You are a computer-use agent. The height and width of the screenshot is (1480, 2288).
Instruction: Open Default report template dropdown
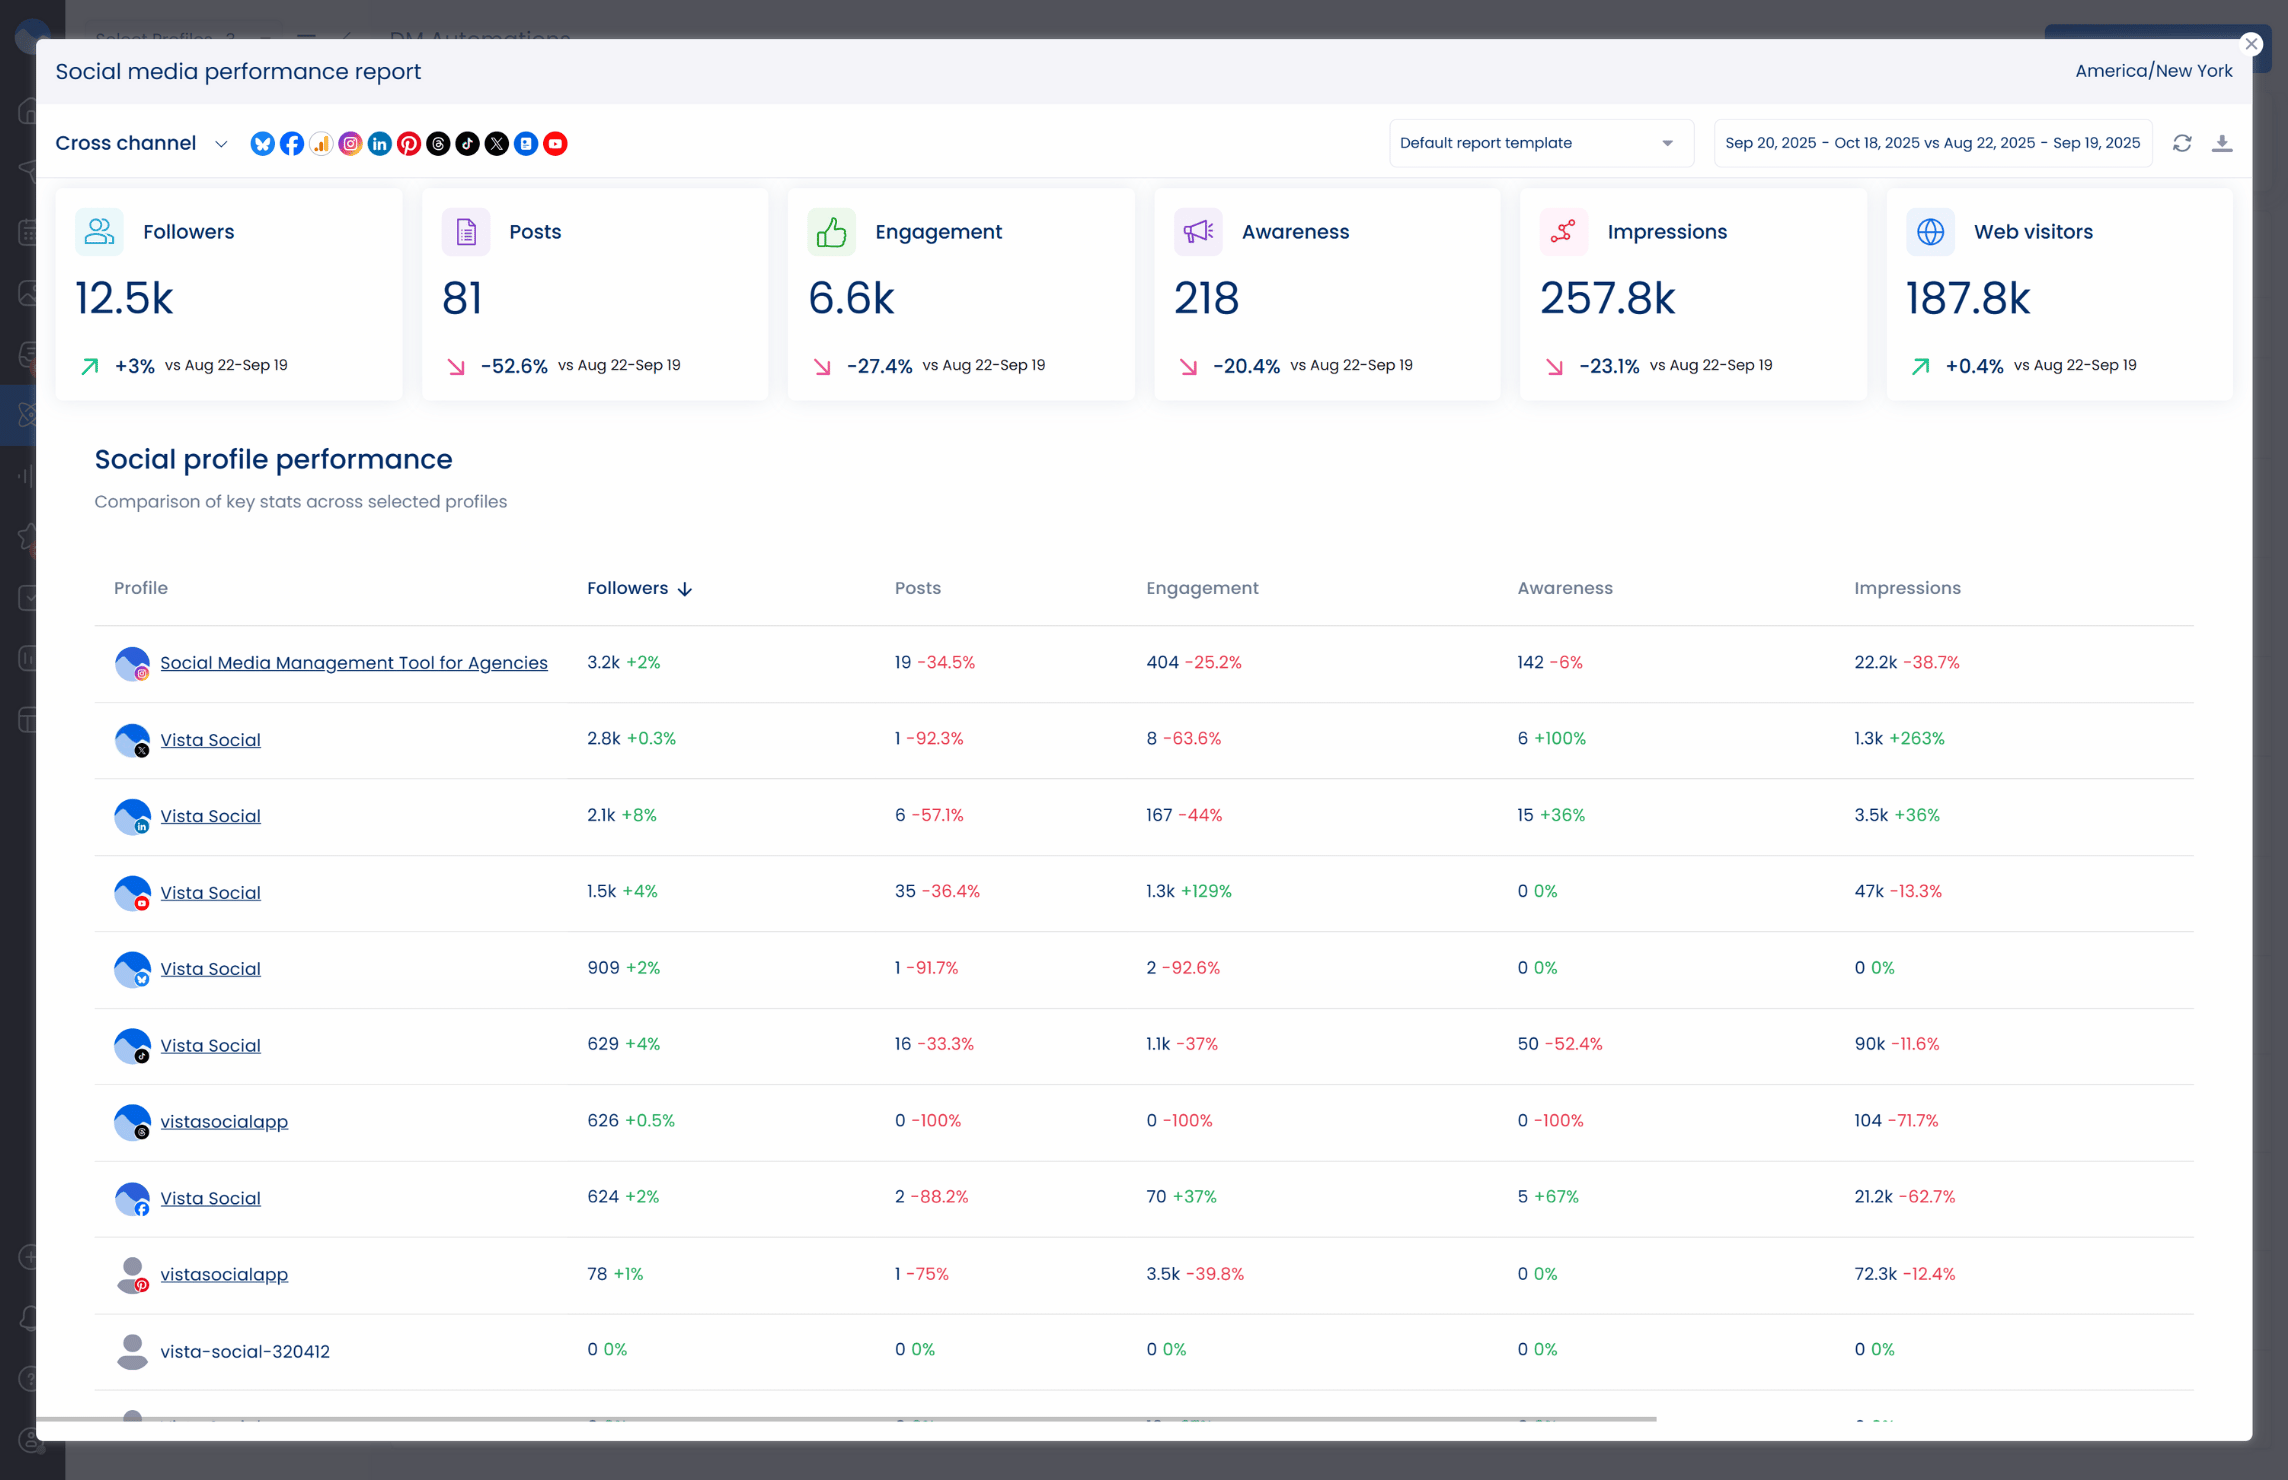point(1538,143)
